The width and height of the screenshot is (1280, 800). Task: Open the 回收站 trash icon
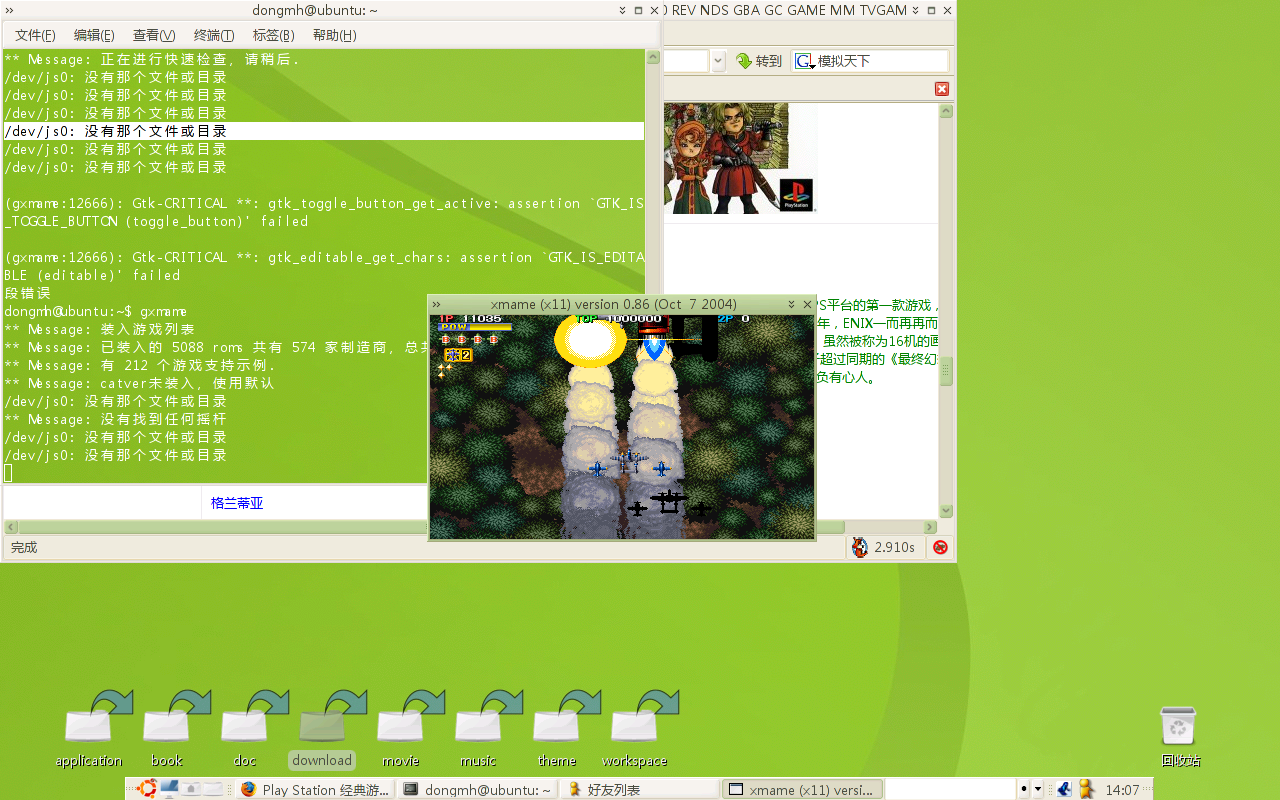pyautogui.click(x=1180, y=735)
